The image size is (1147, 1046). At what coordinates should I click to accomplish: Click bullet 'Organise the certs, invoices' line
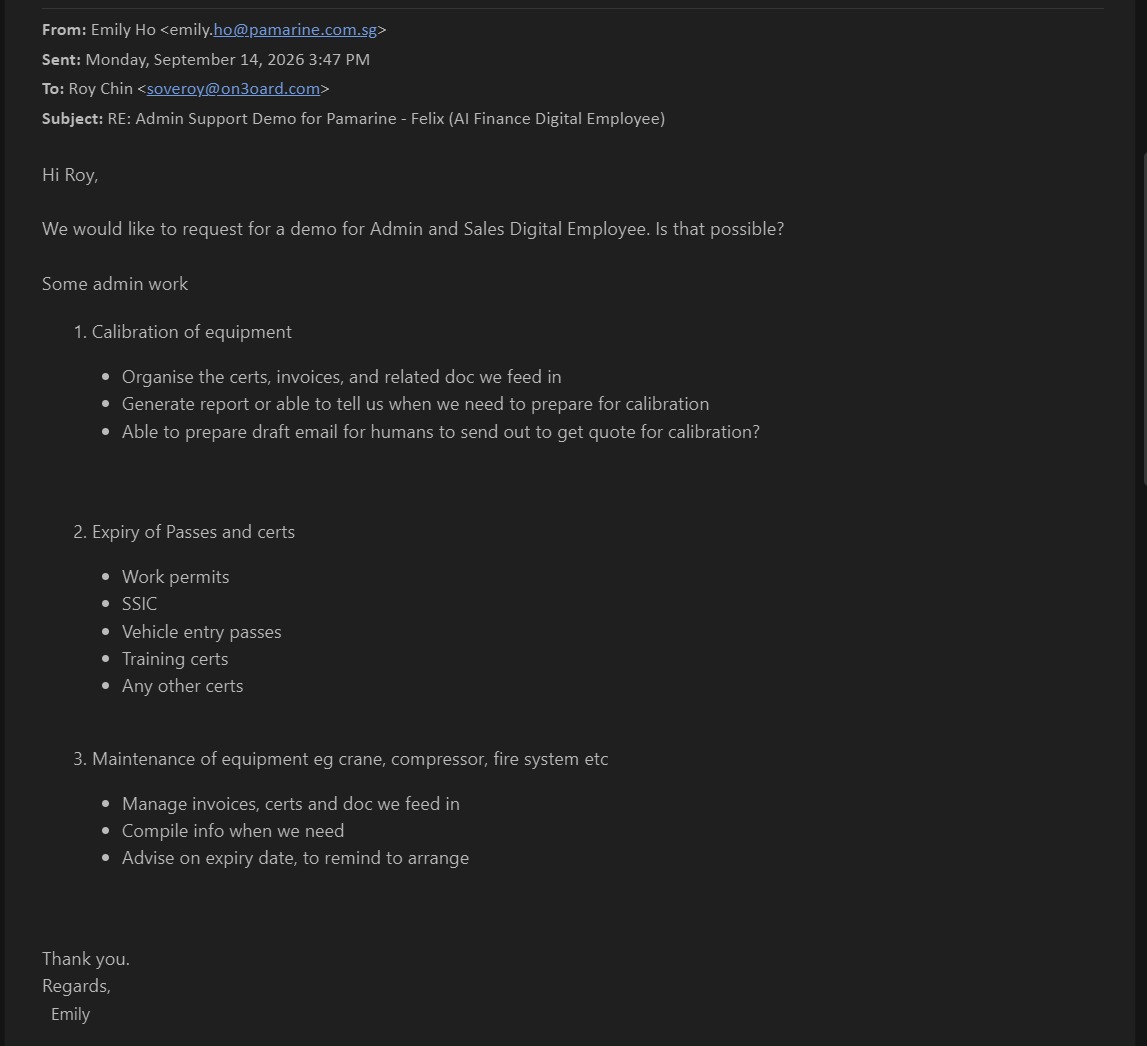[x=342, y=377]
